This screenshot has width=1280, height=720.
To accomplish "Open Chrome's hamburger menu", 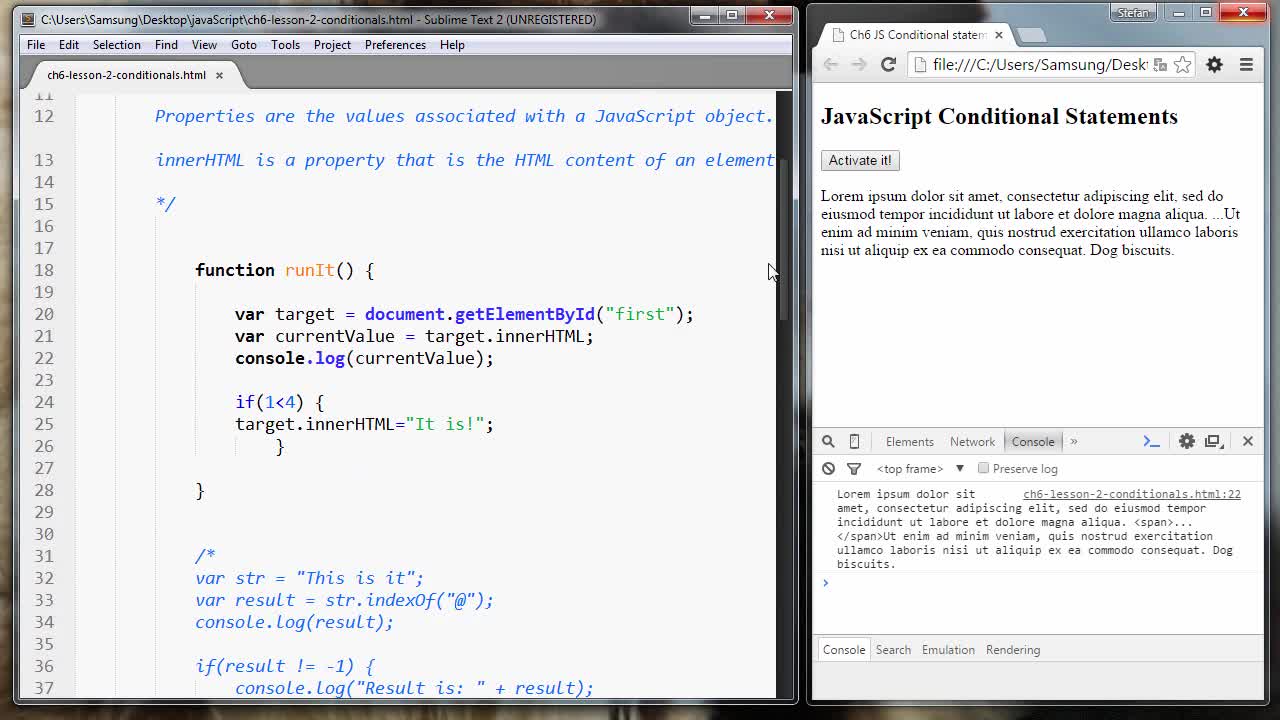I will click(1246, 64).
